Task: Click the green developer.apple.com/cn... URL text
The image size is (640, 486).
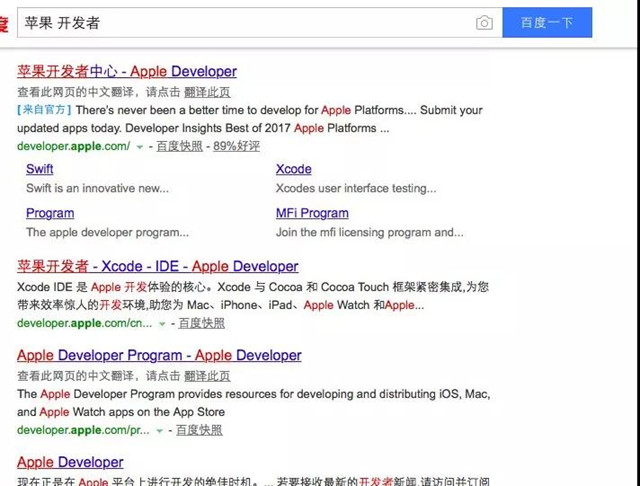Action: point(84,323)
